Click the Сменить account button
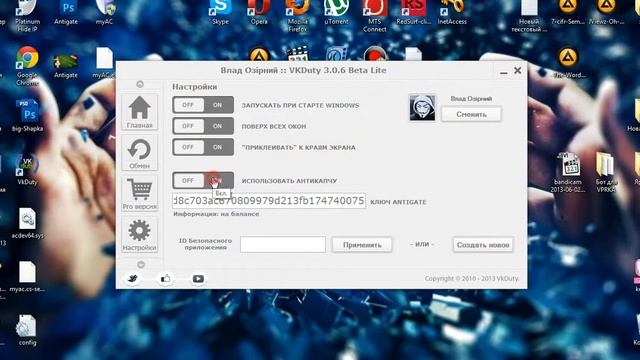 [x=471, y=114]
